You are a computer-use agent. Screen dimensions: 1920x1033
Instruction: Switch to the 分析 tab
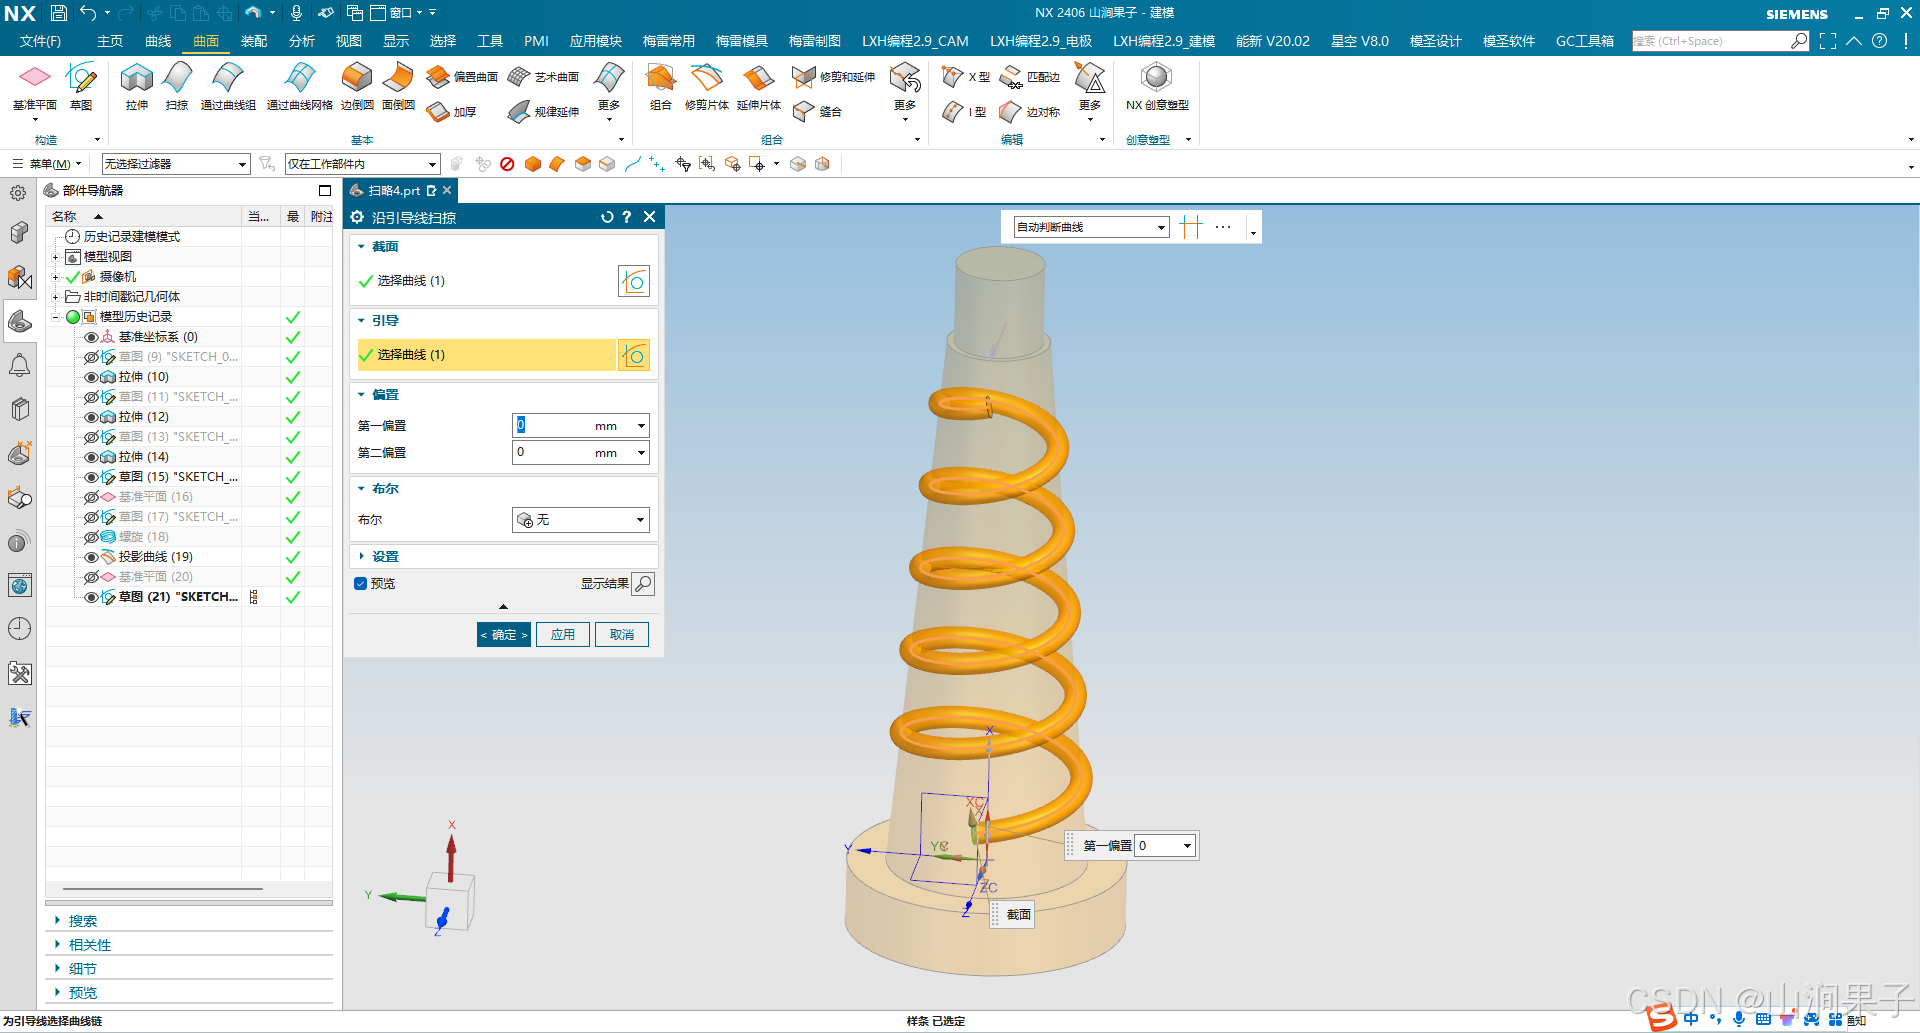(302, 41)
